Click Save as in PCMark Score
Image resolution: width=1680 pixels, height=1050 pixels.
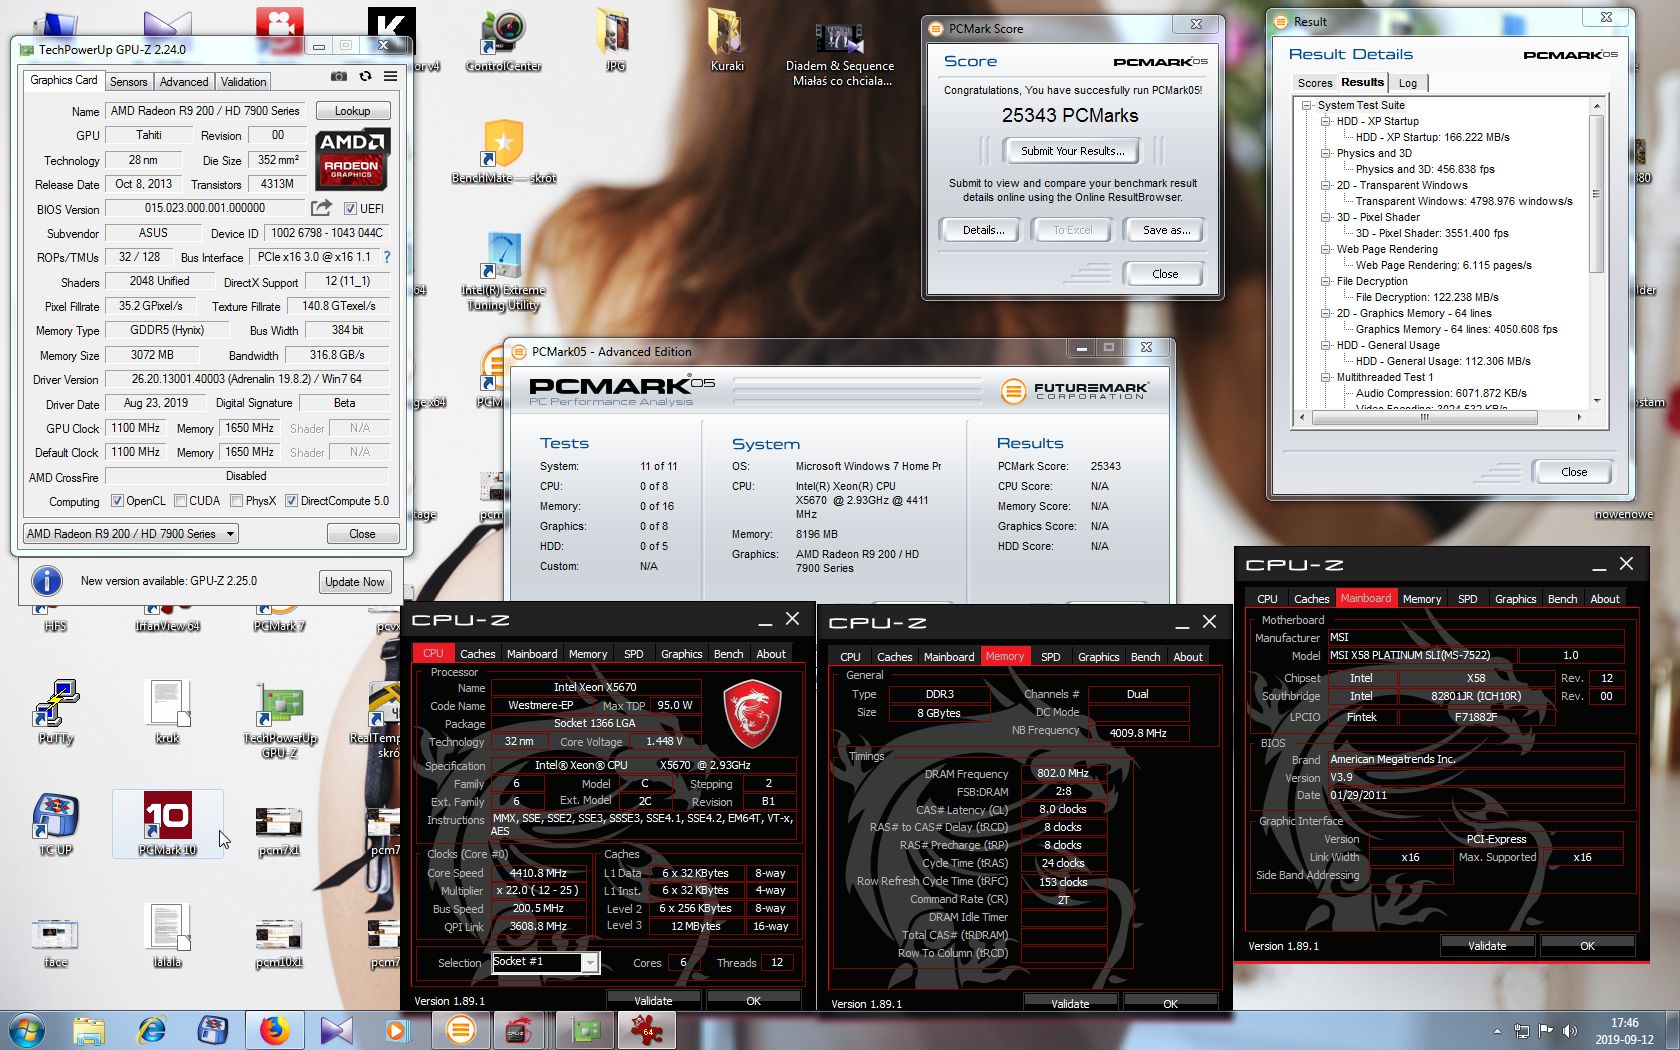click(x=1166, y=230)
